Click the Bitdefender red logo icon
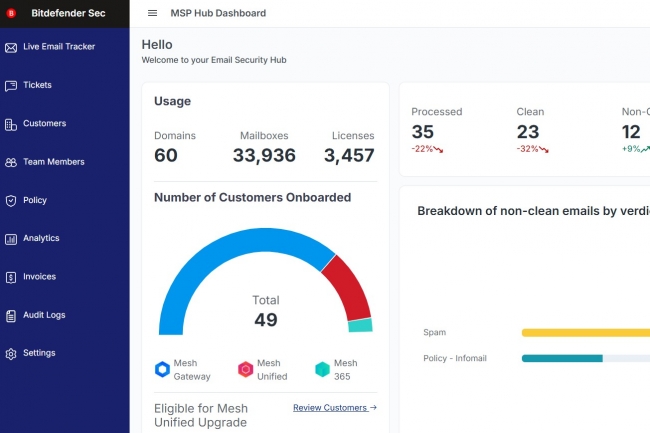 [x=12, y=13]
